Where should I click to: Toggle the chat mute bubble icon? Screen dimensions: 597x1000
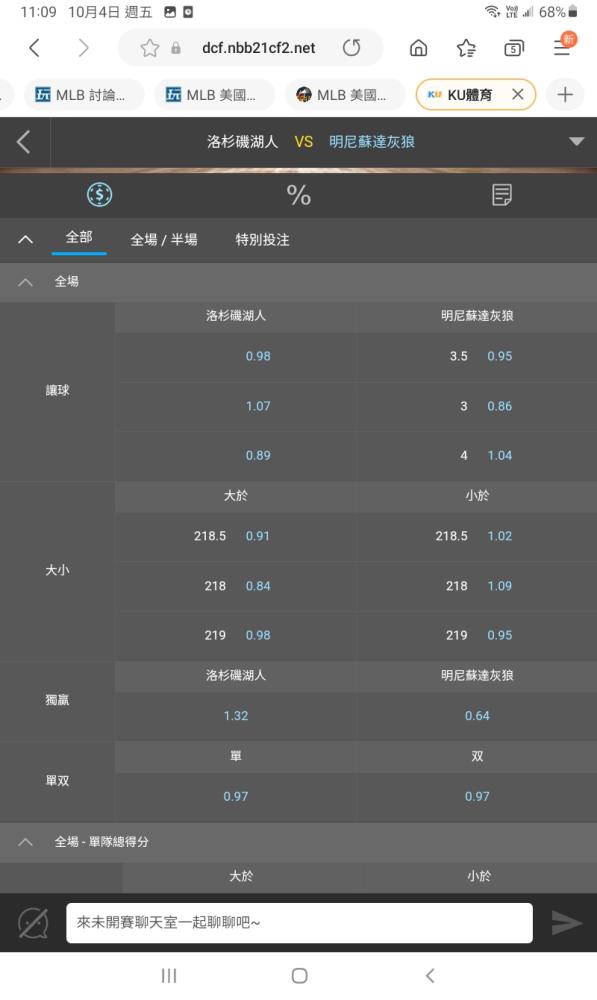[x=33, y=923]
